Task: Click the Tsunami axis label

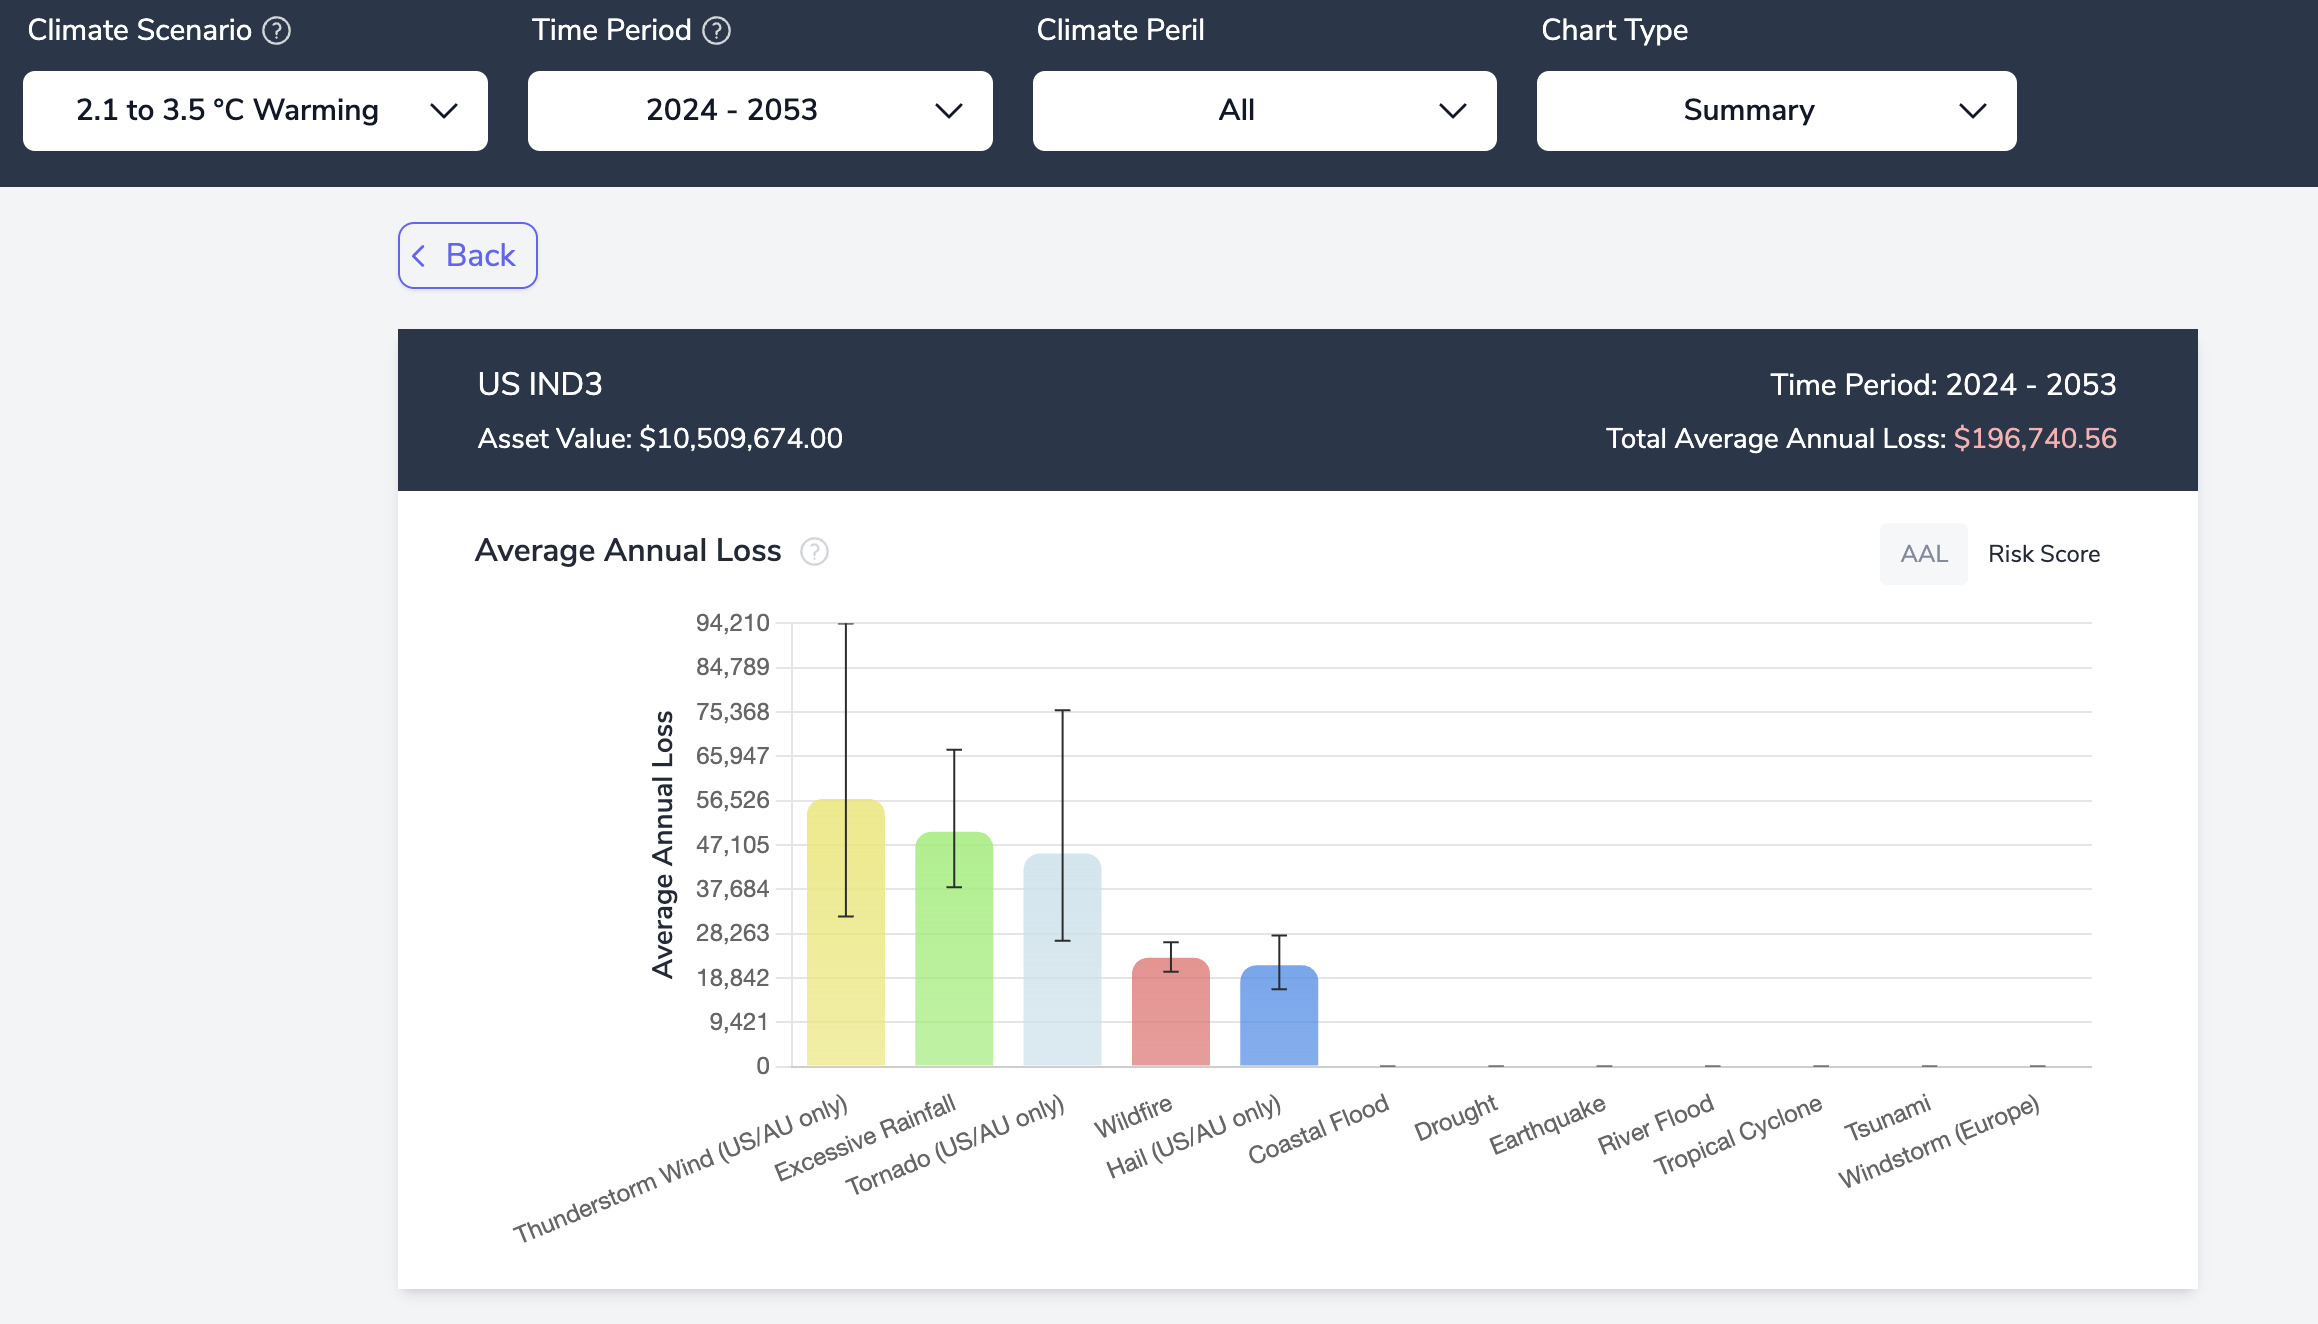Action: tap(1887, 1117)
